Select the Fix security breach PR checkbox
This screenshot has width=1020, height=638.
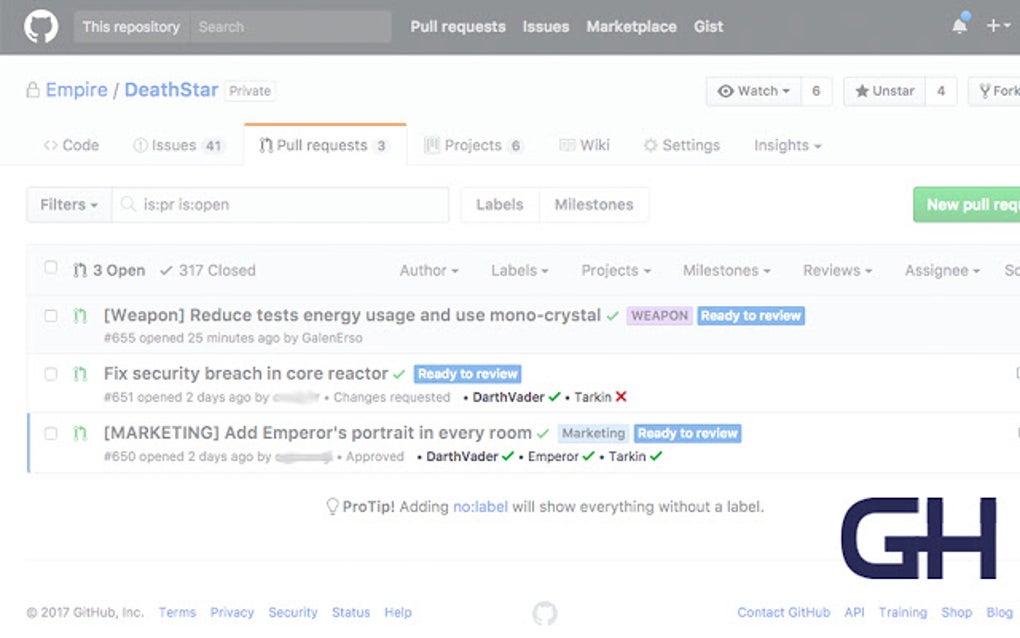(51, 374)
